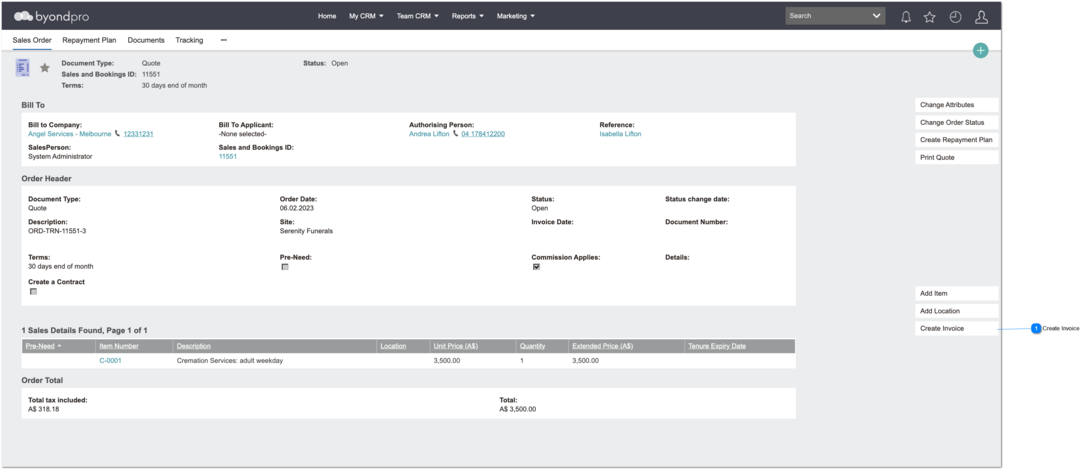Expand the Team CRM menu

click(417, 16)
